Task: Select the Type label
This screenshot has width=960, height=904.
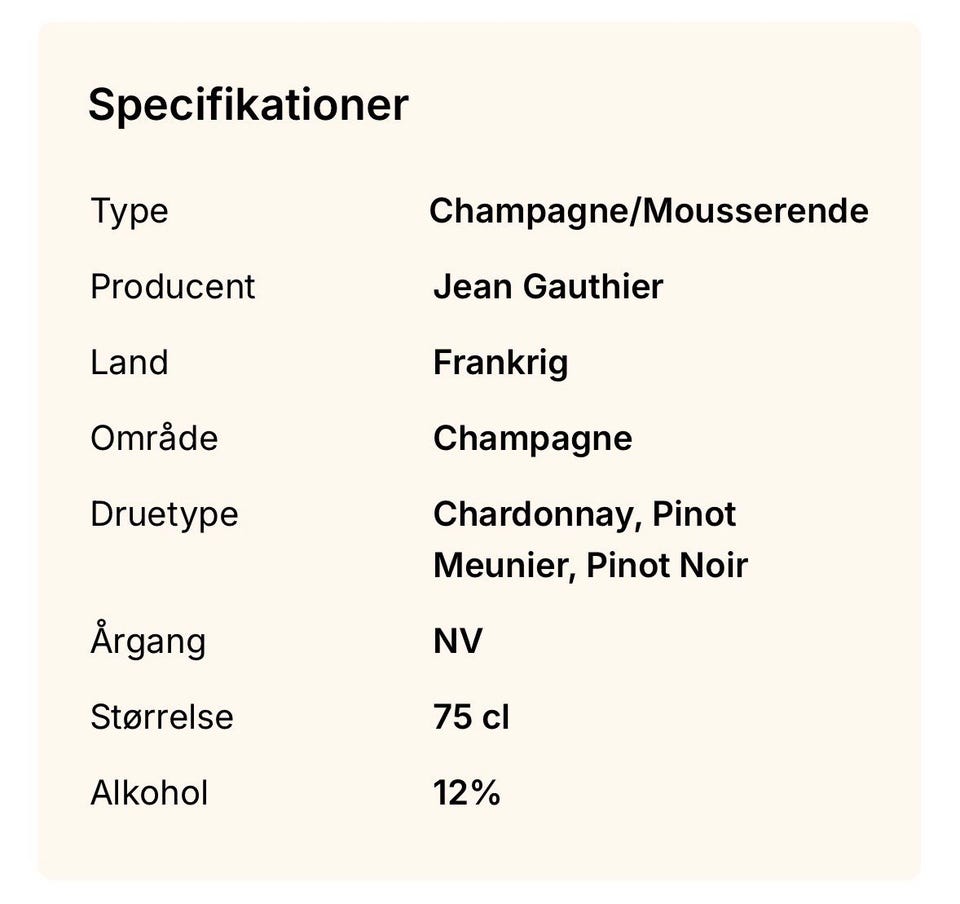Action: (x=129, y=213)
